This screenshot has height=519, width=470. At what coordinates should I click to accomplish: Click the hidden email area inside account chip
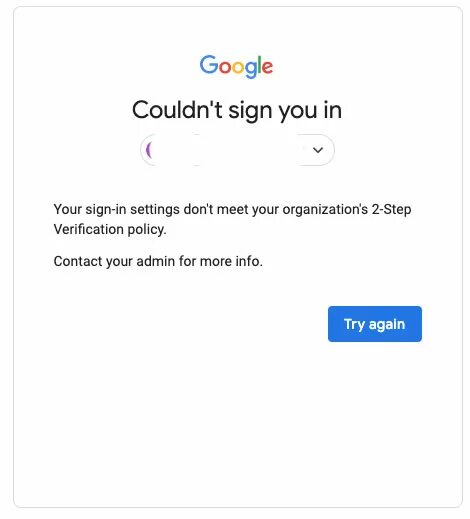click(230, 150)
